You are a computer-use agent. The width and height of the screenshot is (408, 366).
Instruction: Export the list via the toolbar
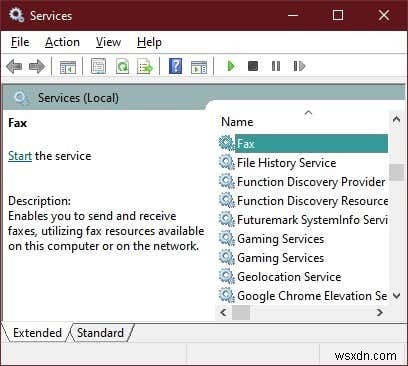click(145, 66)
